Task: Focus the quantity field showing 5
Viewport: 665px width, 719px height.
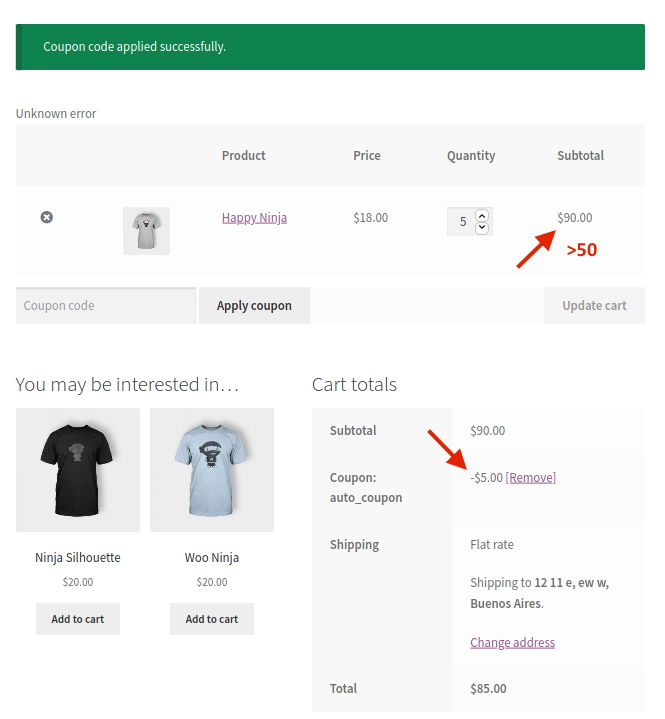Action: click(462, 221)
